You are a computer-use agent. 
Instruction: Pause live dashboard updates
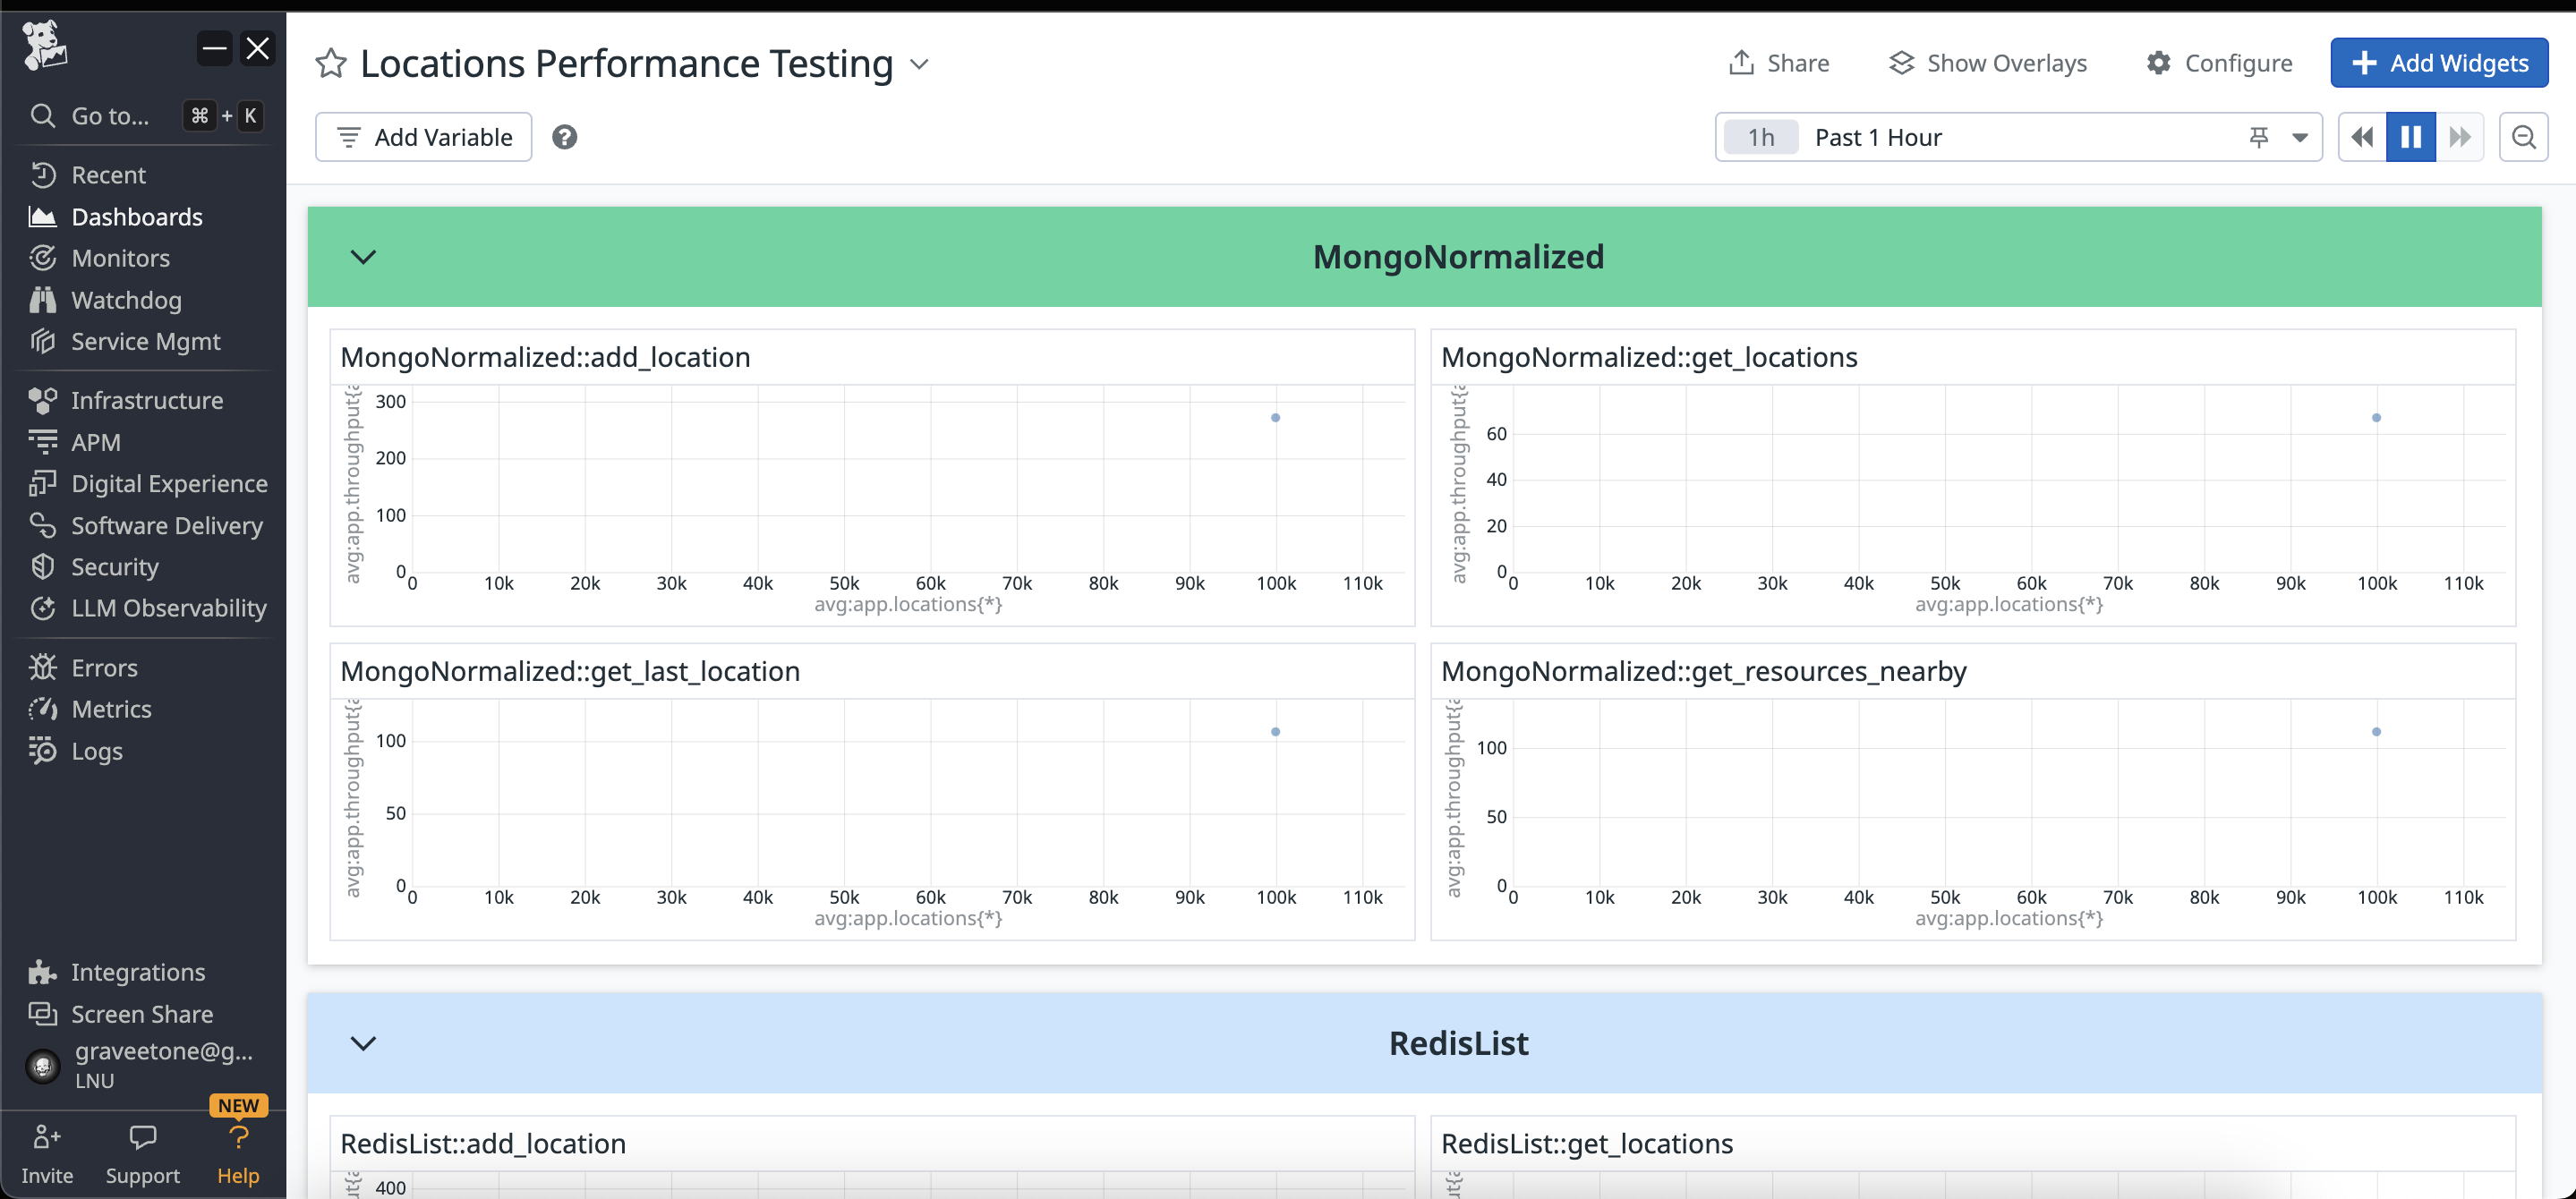point(2410,137)
